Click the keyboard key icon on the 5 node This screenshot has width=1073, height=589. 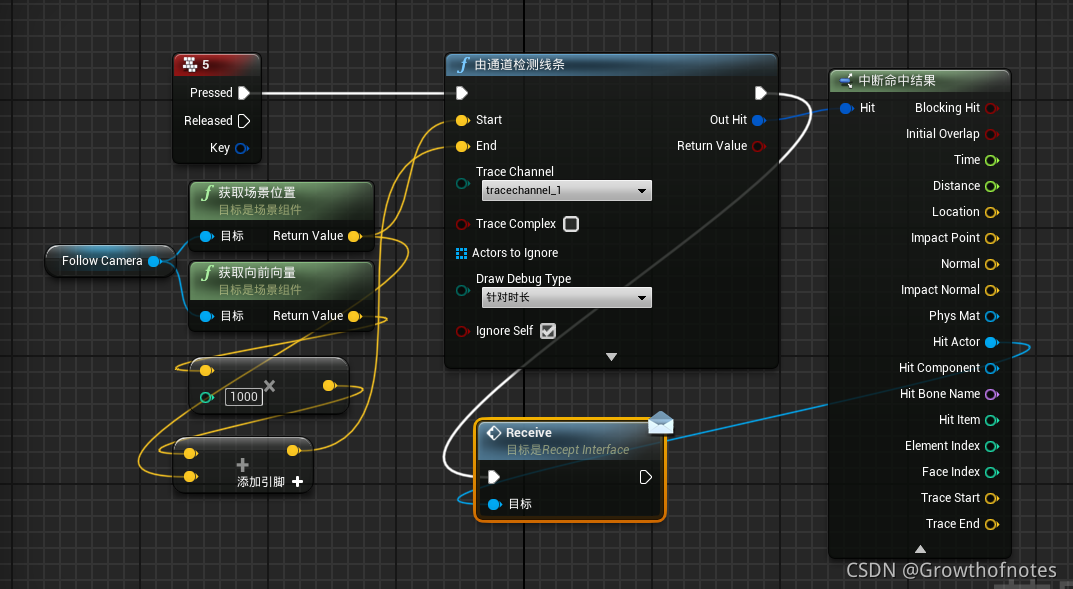[190, 64]
